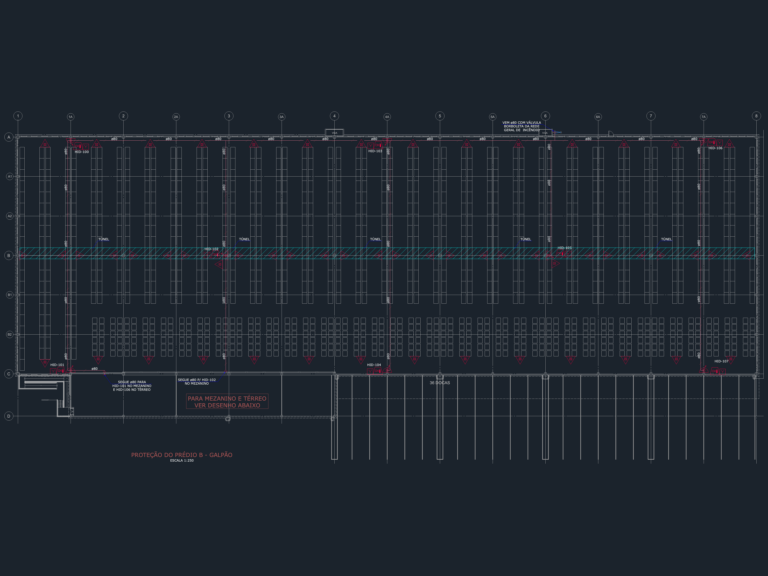Click the HID-100 hydrant label

point(82,152)
